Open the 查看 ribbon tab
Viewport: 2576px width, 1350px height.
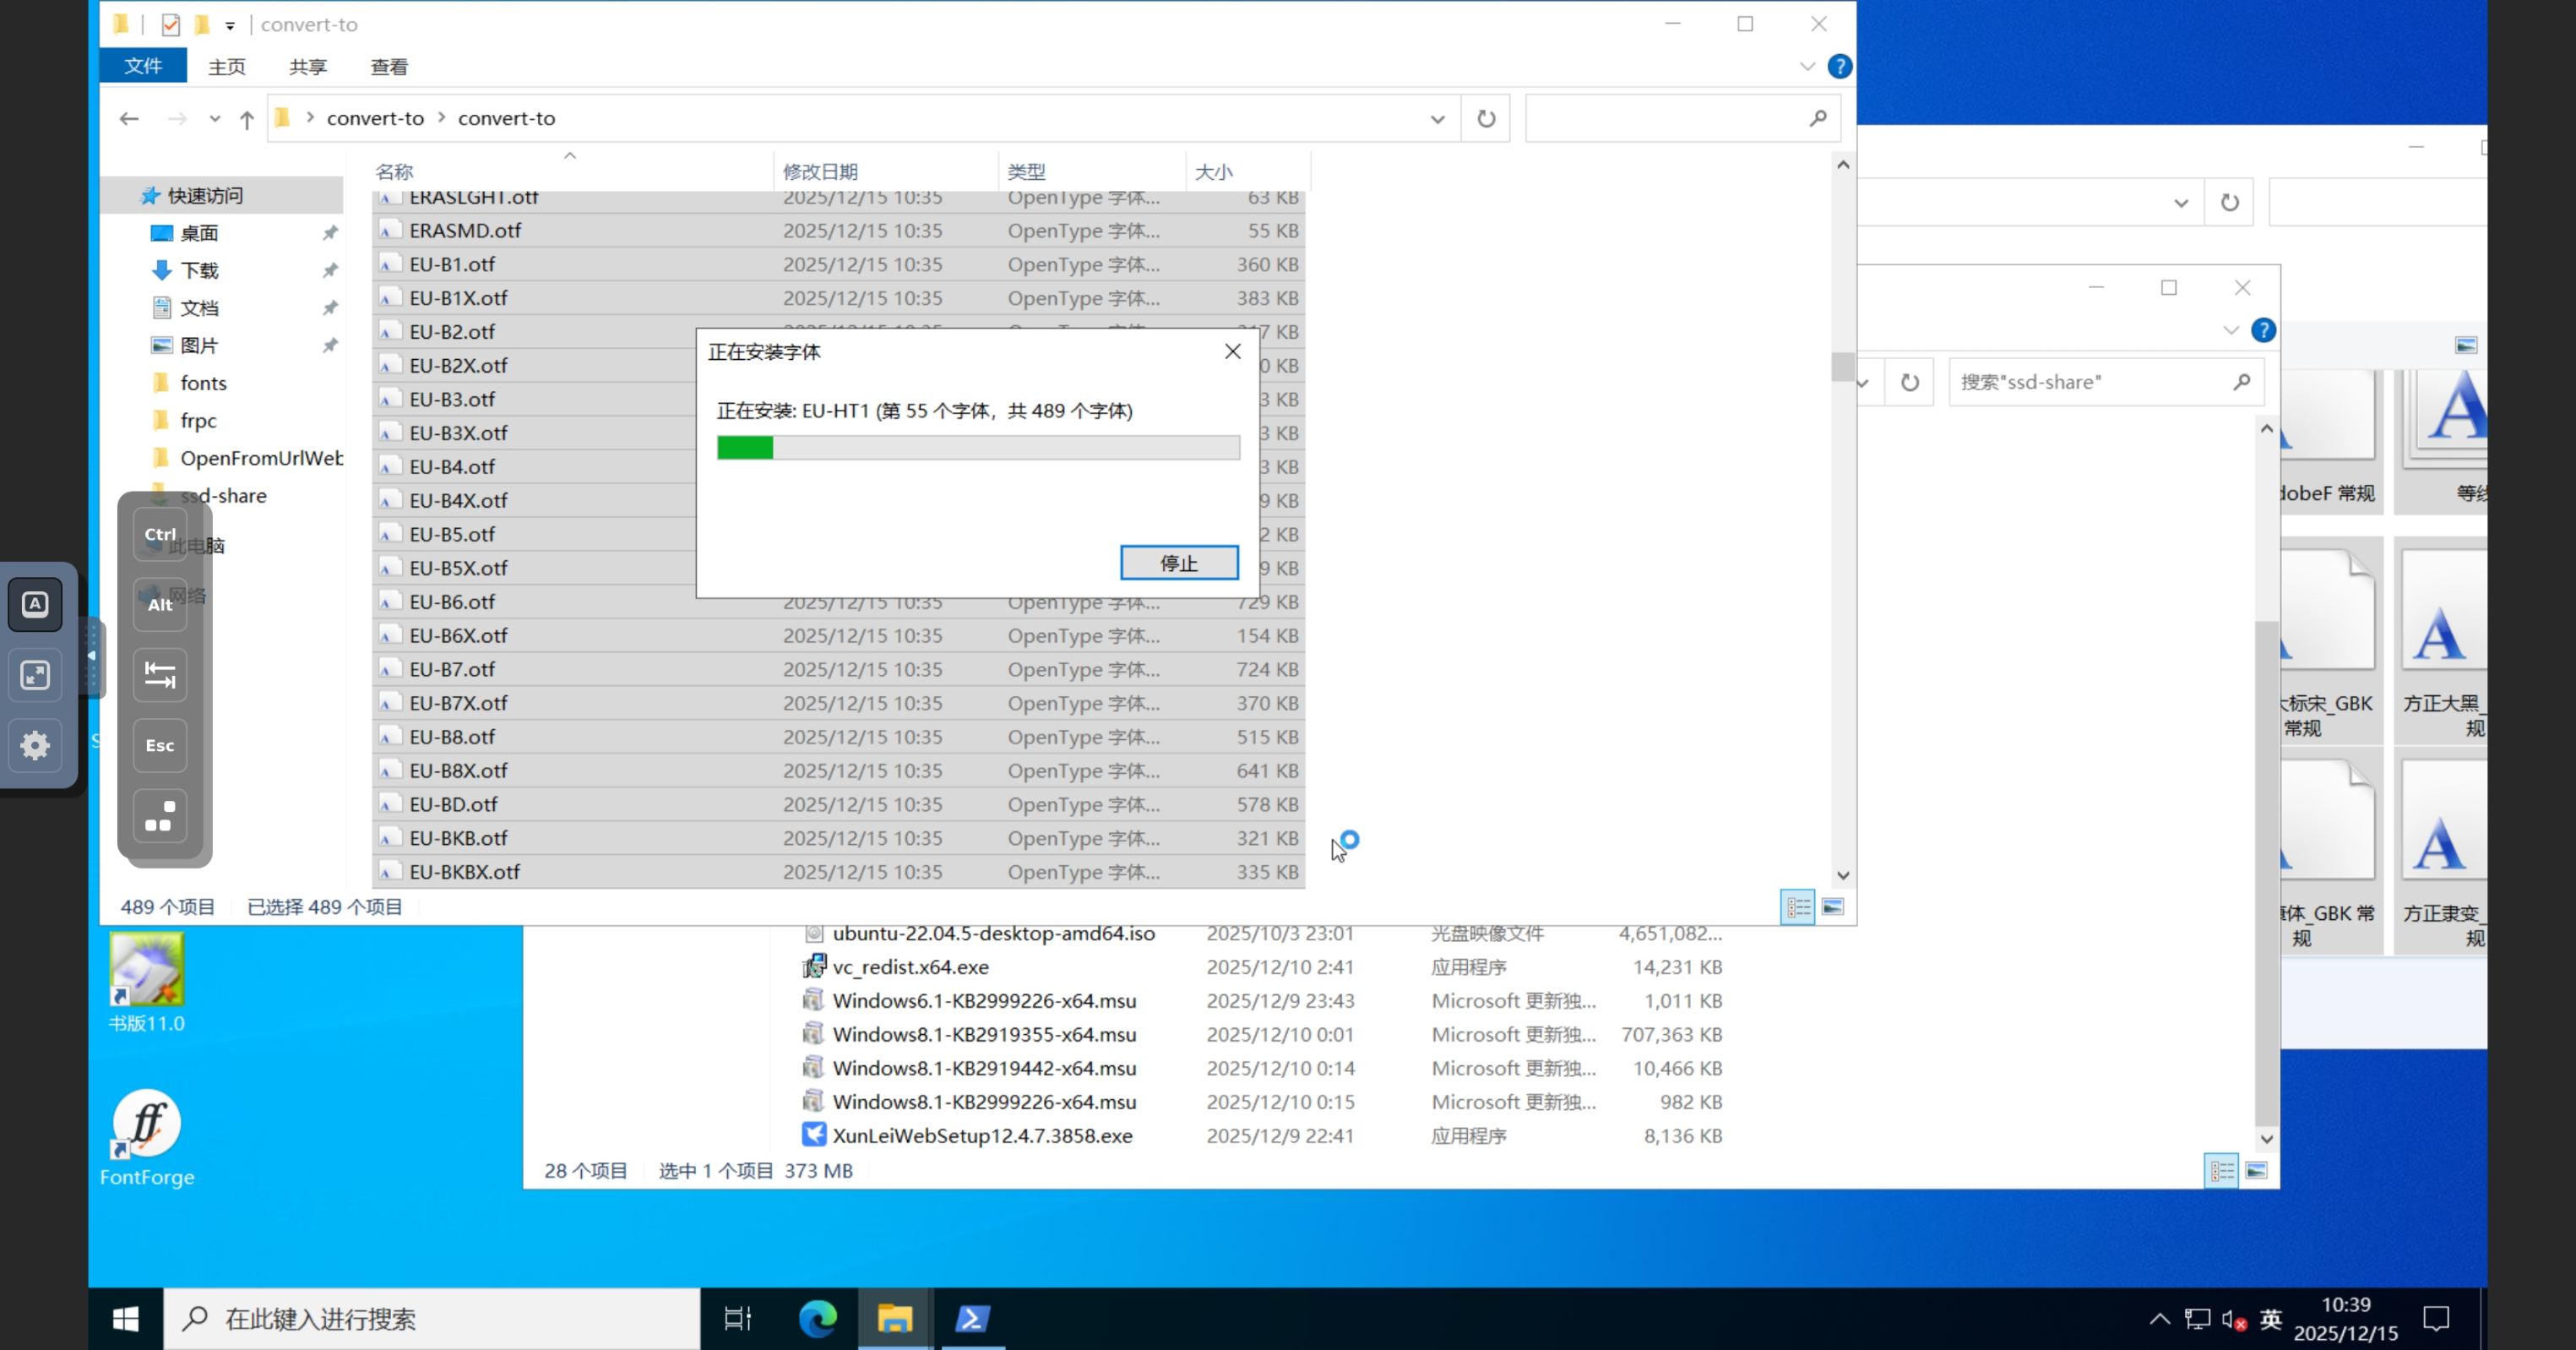[x=389, y=67]
